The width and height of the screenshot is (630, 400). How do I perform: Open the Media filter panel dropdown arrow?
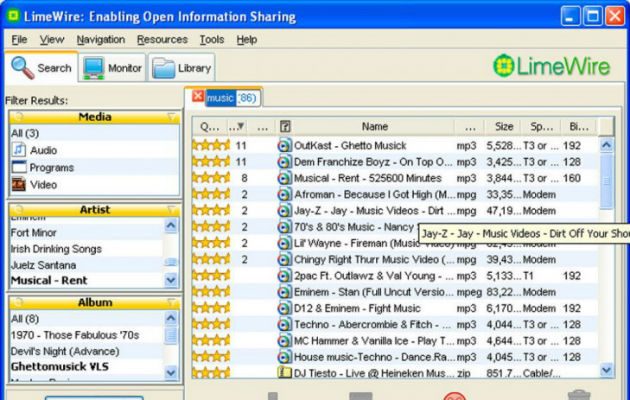pos(169,117)
